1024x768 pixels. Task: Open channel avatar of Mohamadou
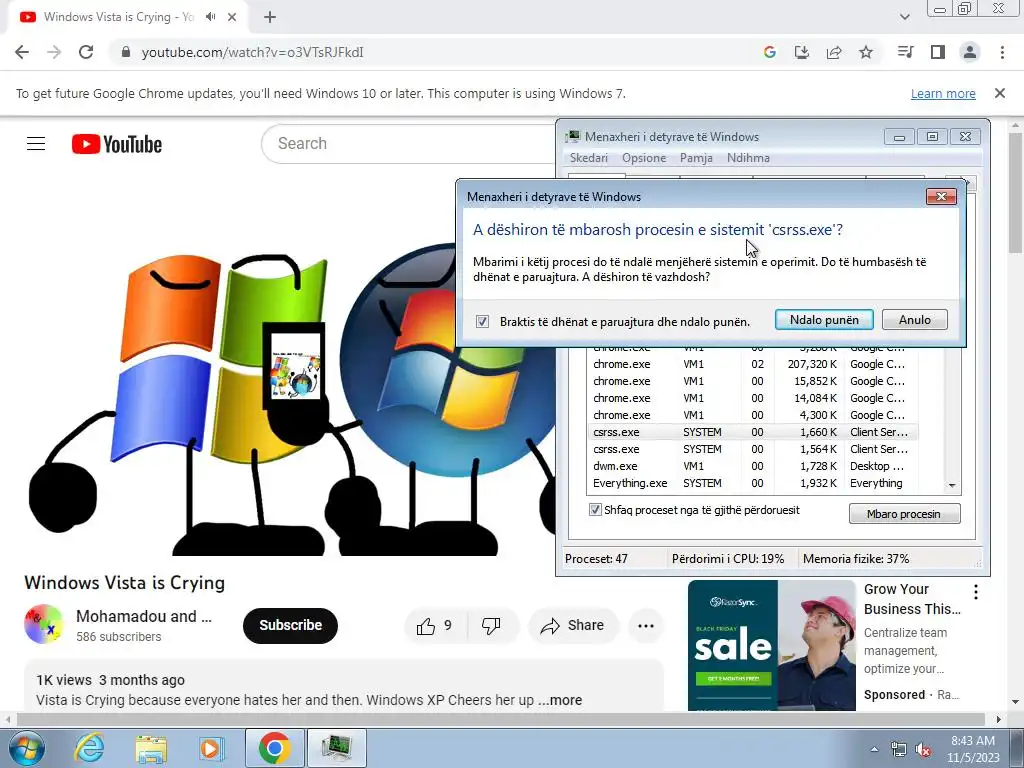pyautogui.click(x=44, y=624)
